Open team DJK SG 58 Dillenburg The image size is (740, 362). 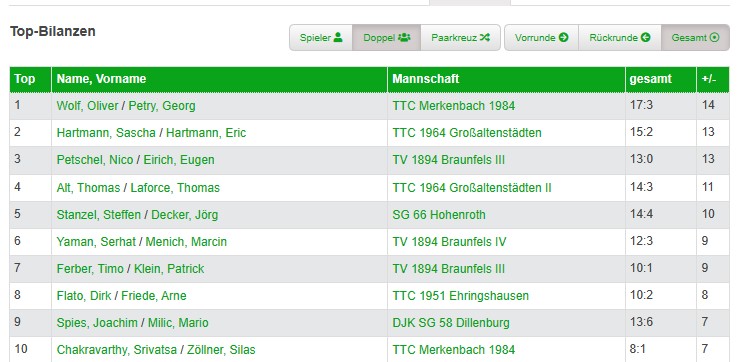point(451,323)
